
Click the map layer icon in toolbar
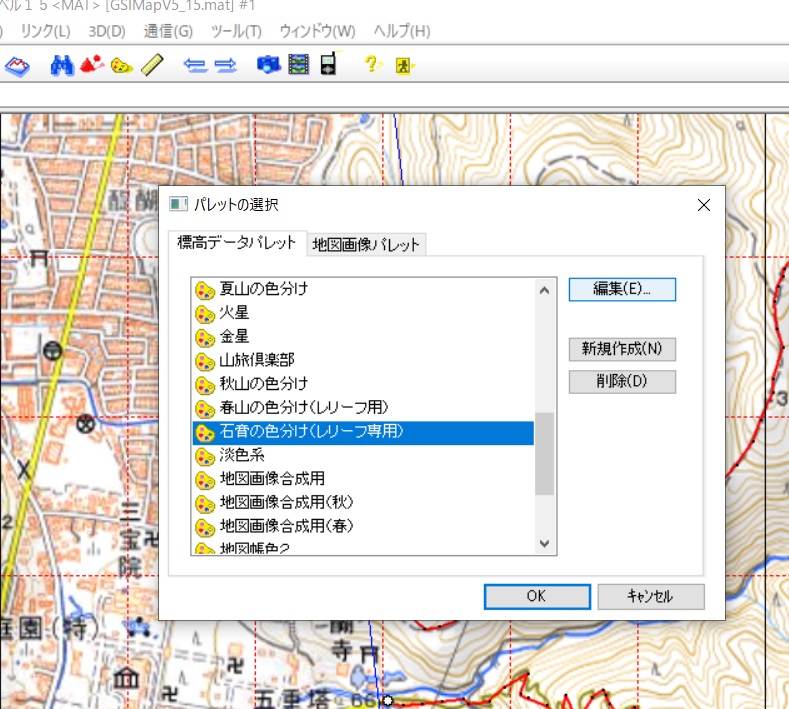pos(17,66)
